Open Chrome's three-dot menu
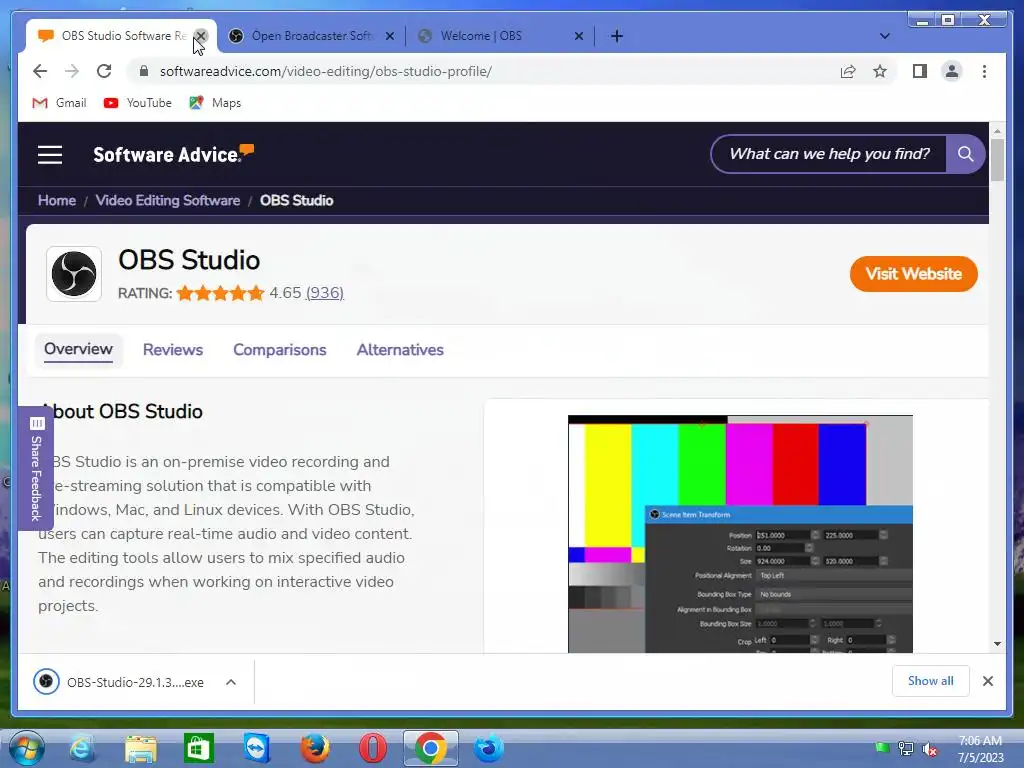 pos(984,71)
